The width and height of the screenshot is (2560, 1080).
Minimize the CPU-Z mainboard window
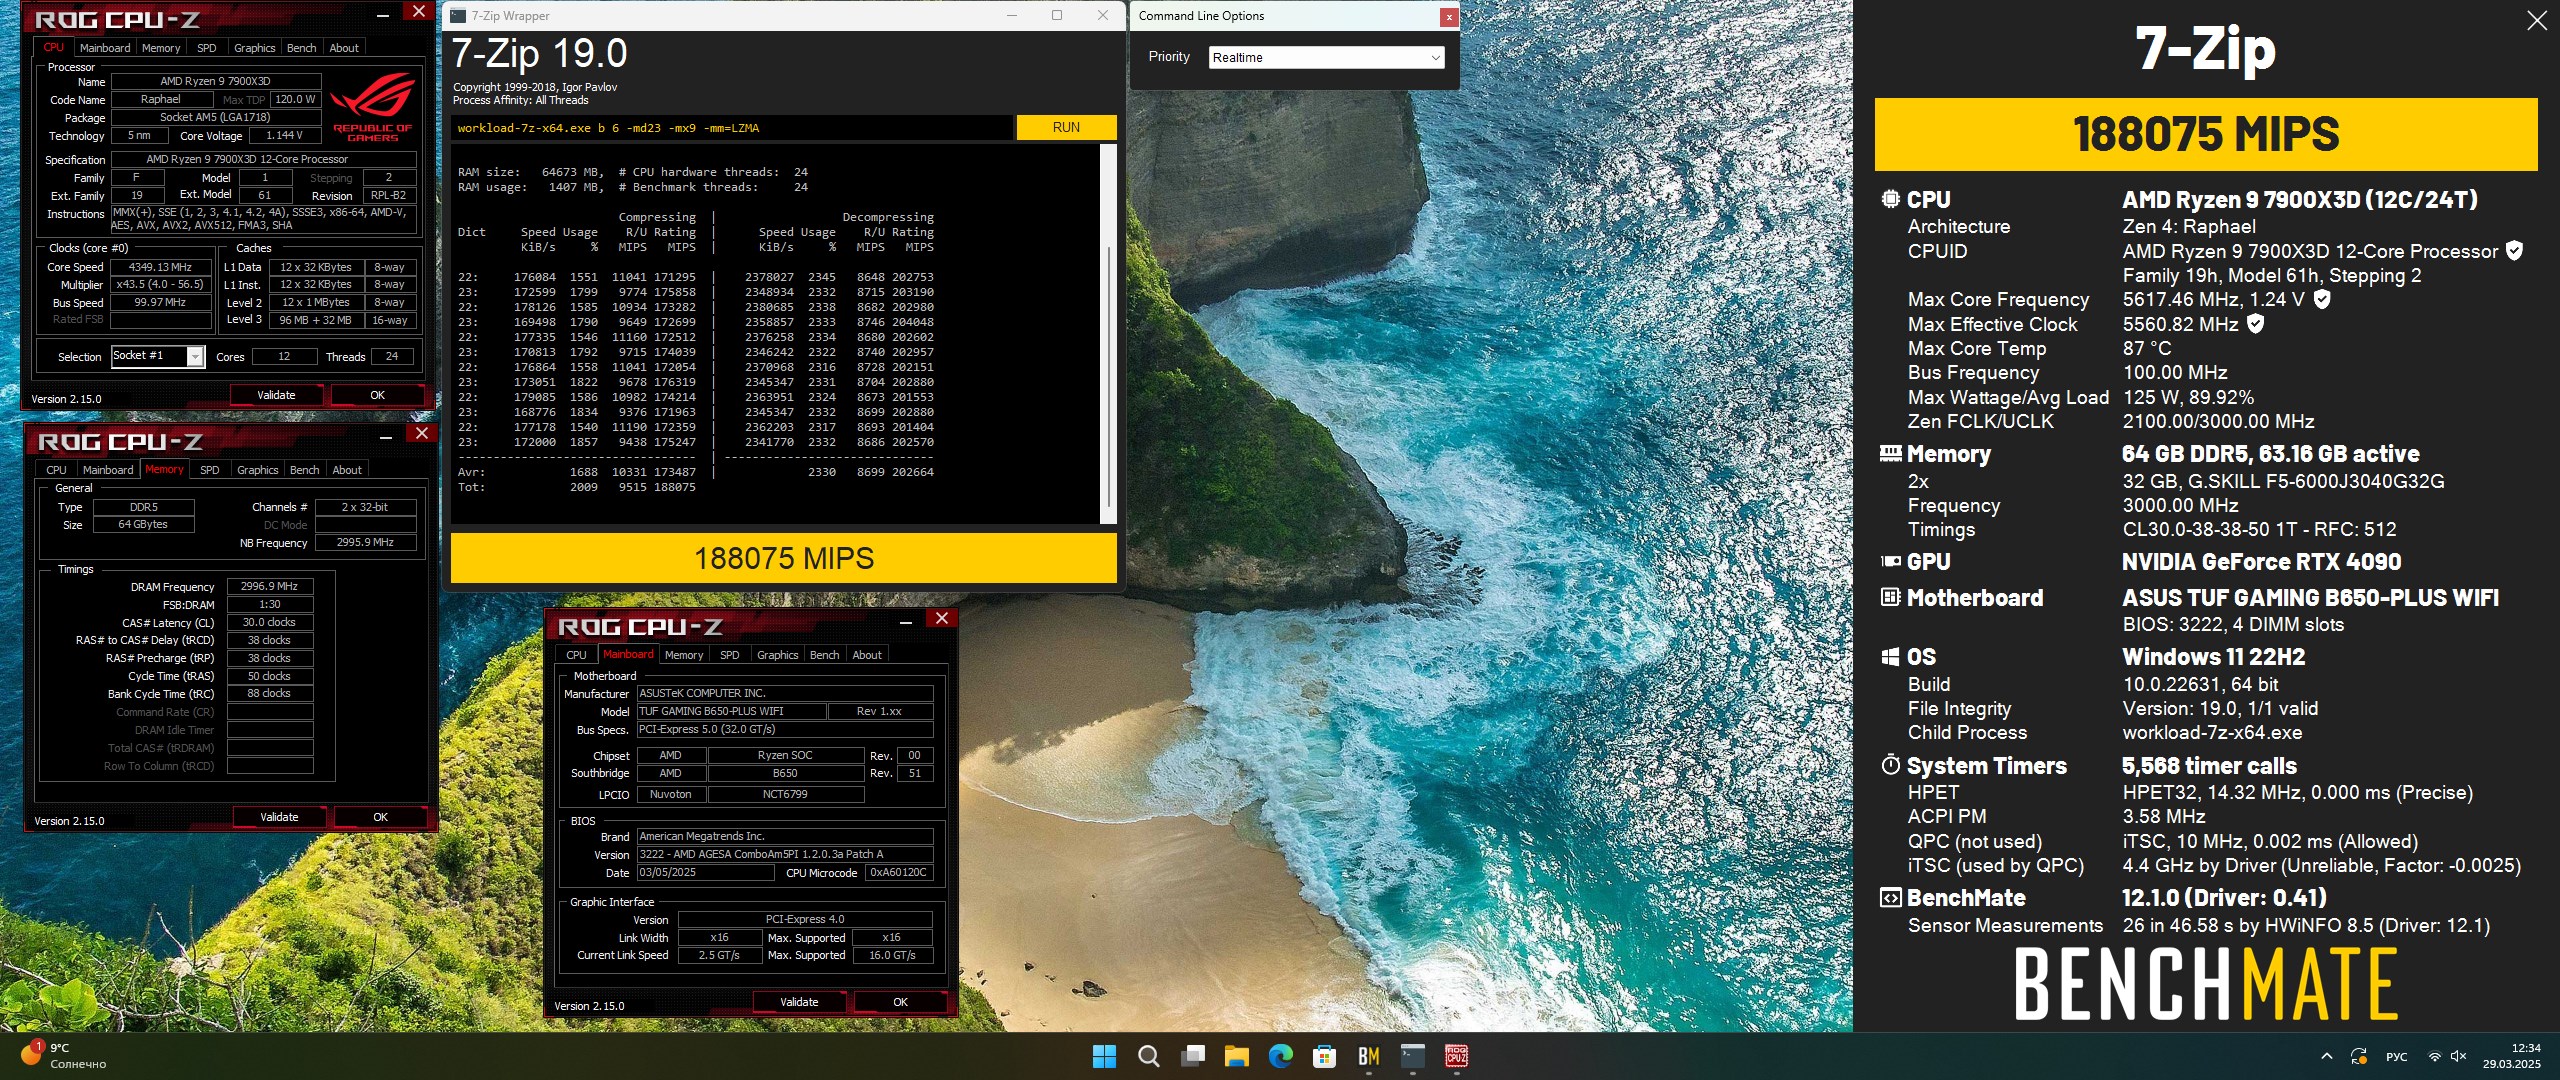tap(905, 621)
